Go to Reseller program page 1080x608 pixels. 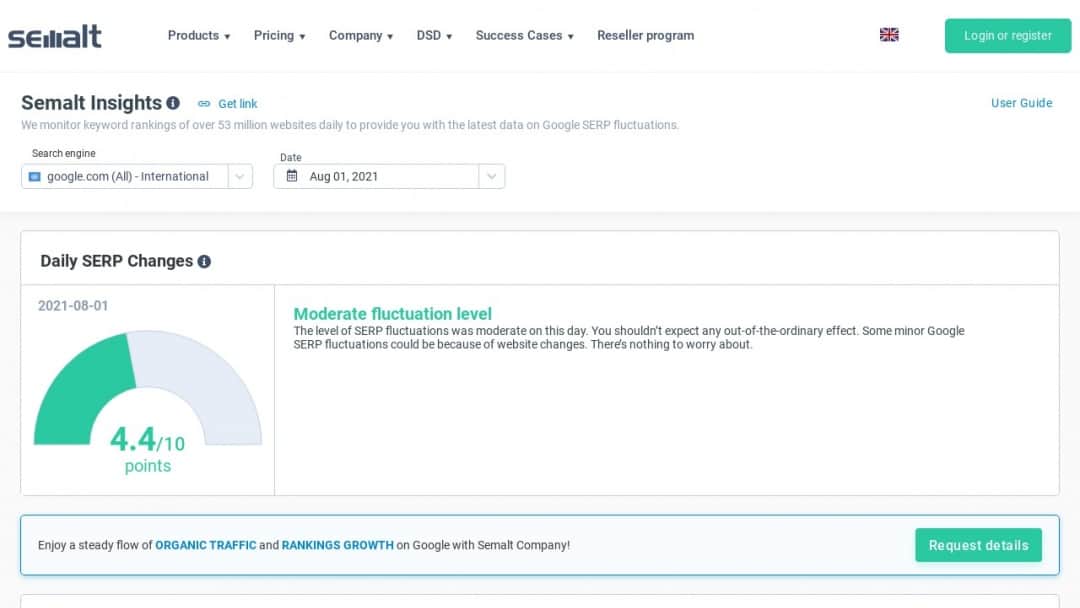click(645, 36)
